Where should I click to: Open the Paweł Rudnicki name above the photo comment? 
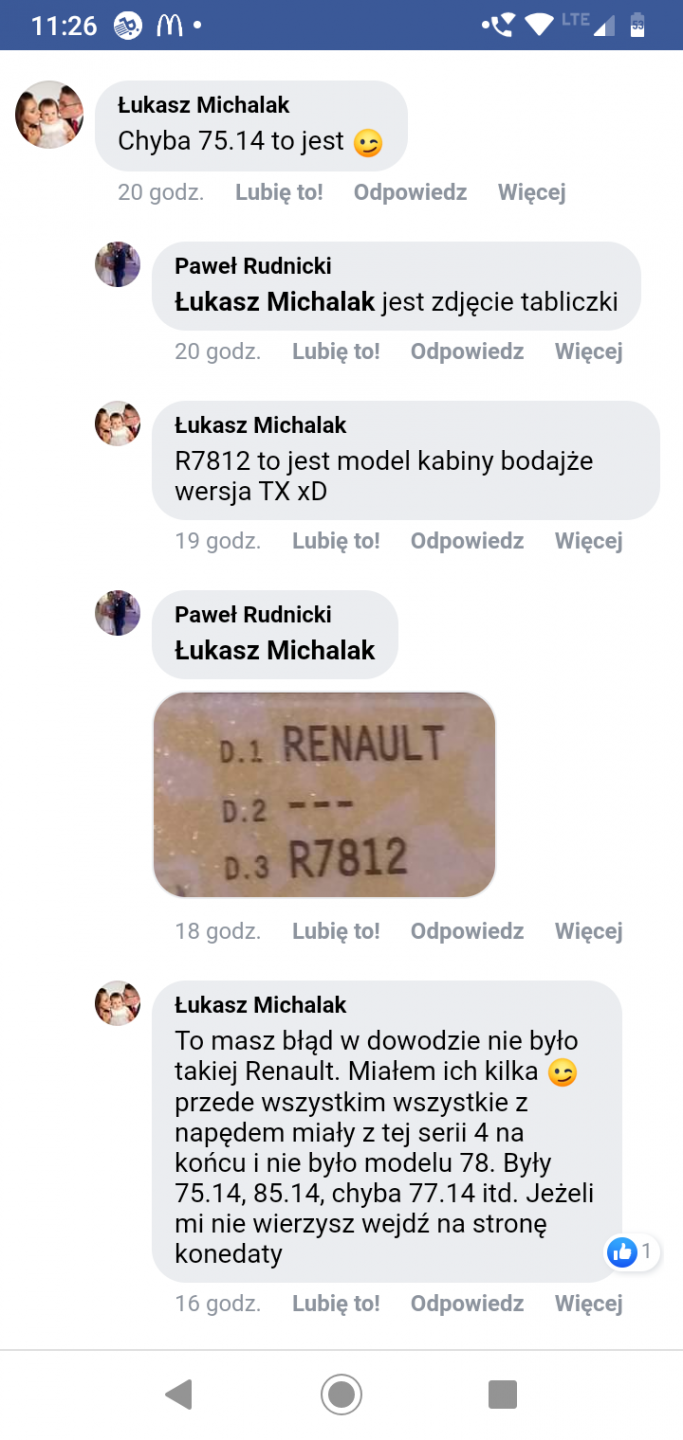253,615
